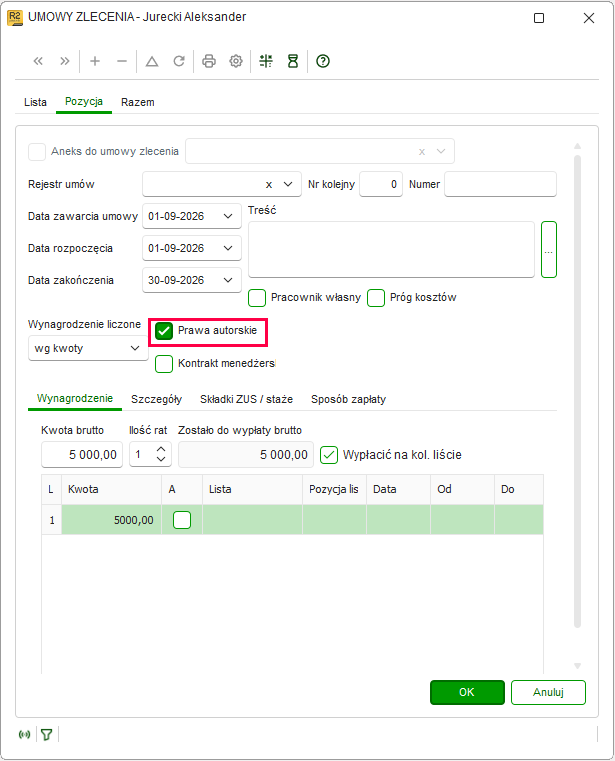Screen dimensions: 615x761
Task: Open Data zawarcia umowy date picker
Action: (x=228, y=216)
